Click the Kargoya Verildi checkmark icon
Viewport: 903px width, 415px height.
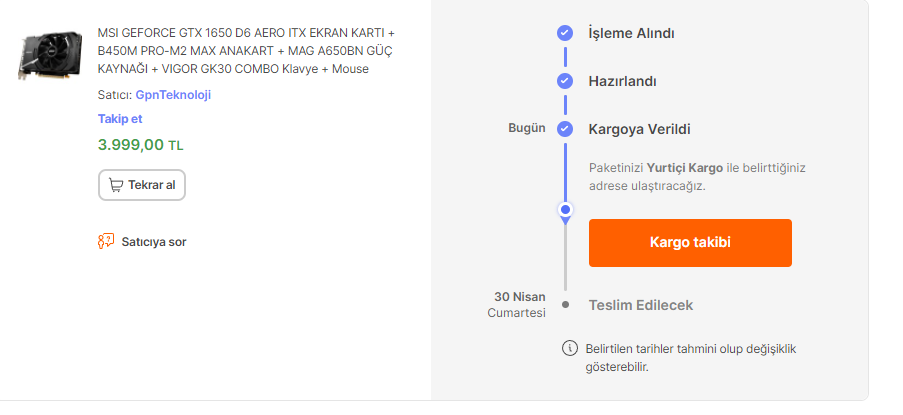pos(565,129)
